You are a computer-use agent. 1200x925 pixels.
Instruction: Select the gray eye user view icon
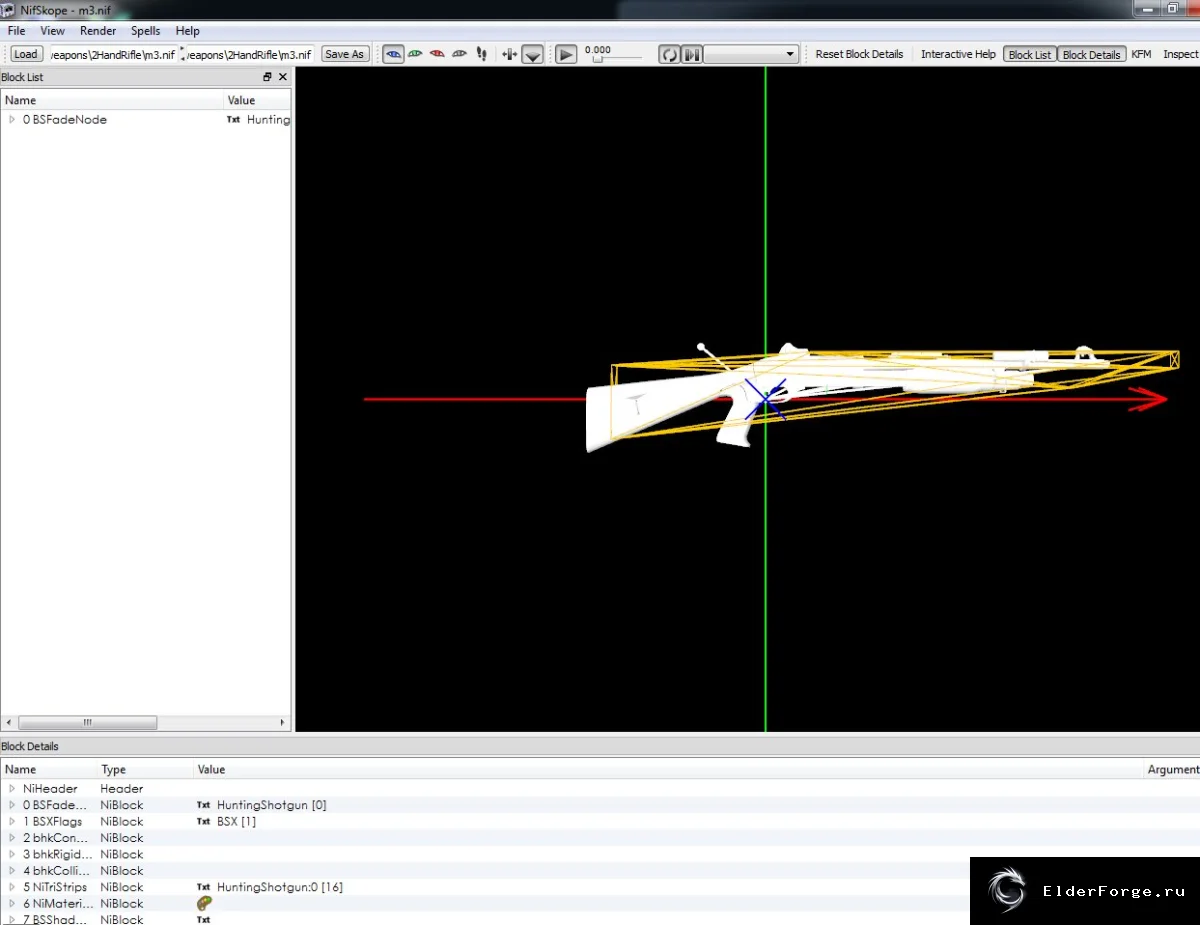click(459, 54)
